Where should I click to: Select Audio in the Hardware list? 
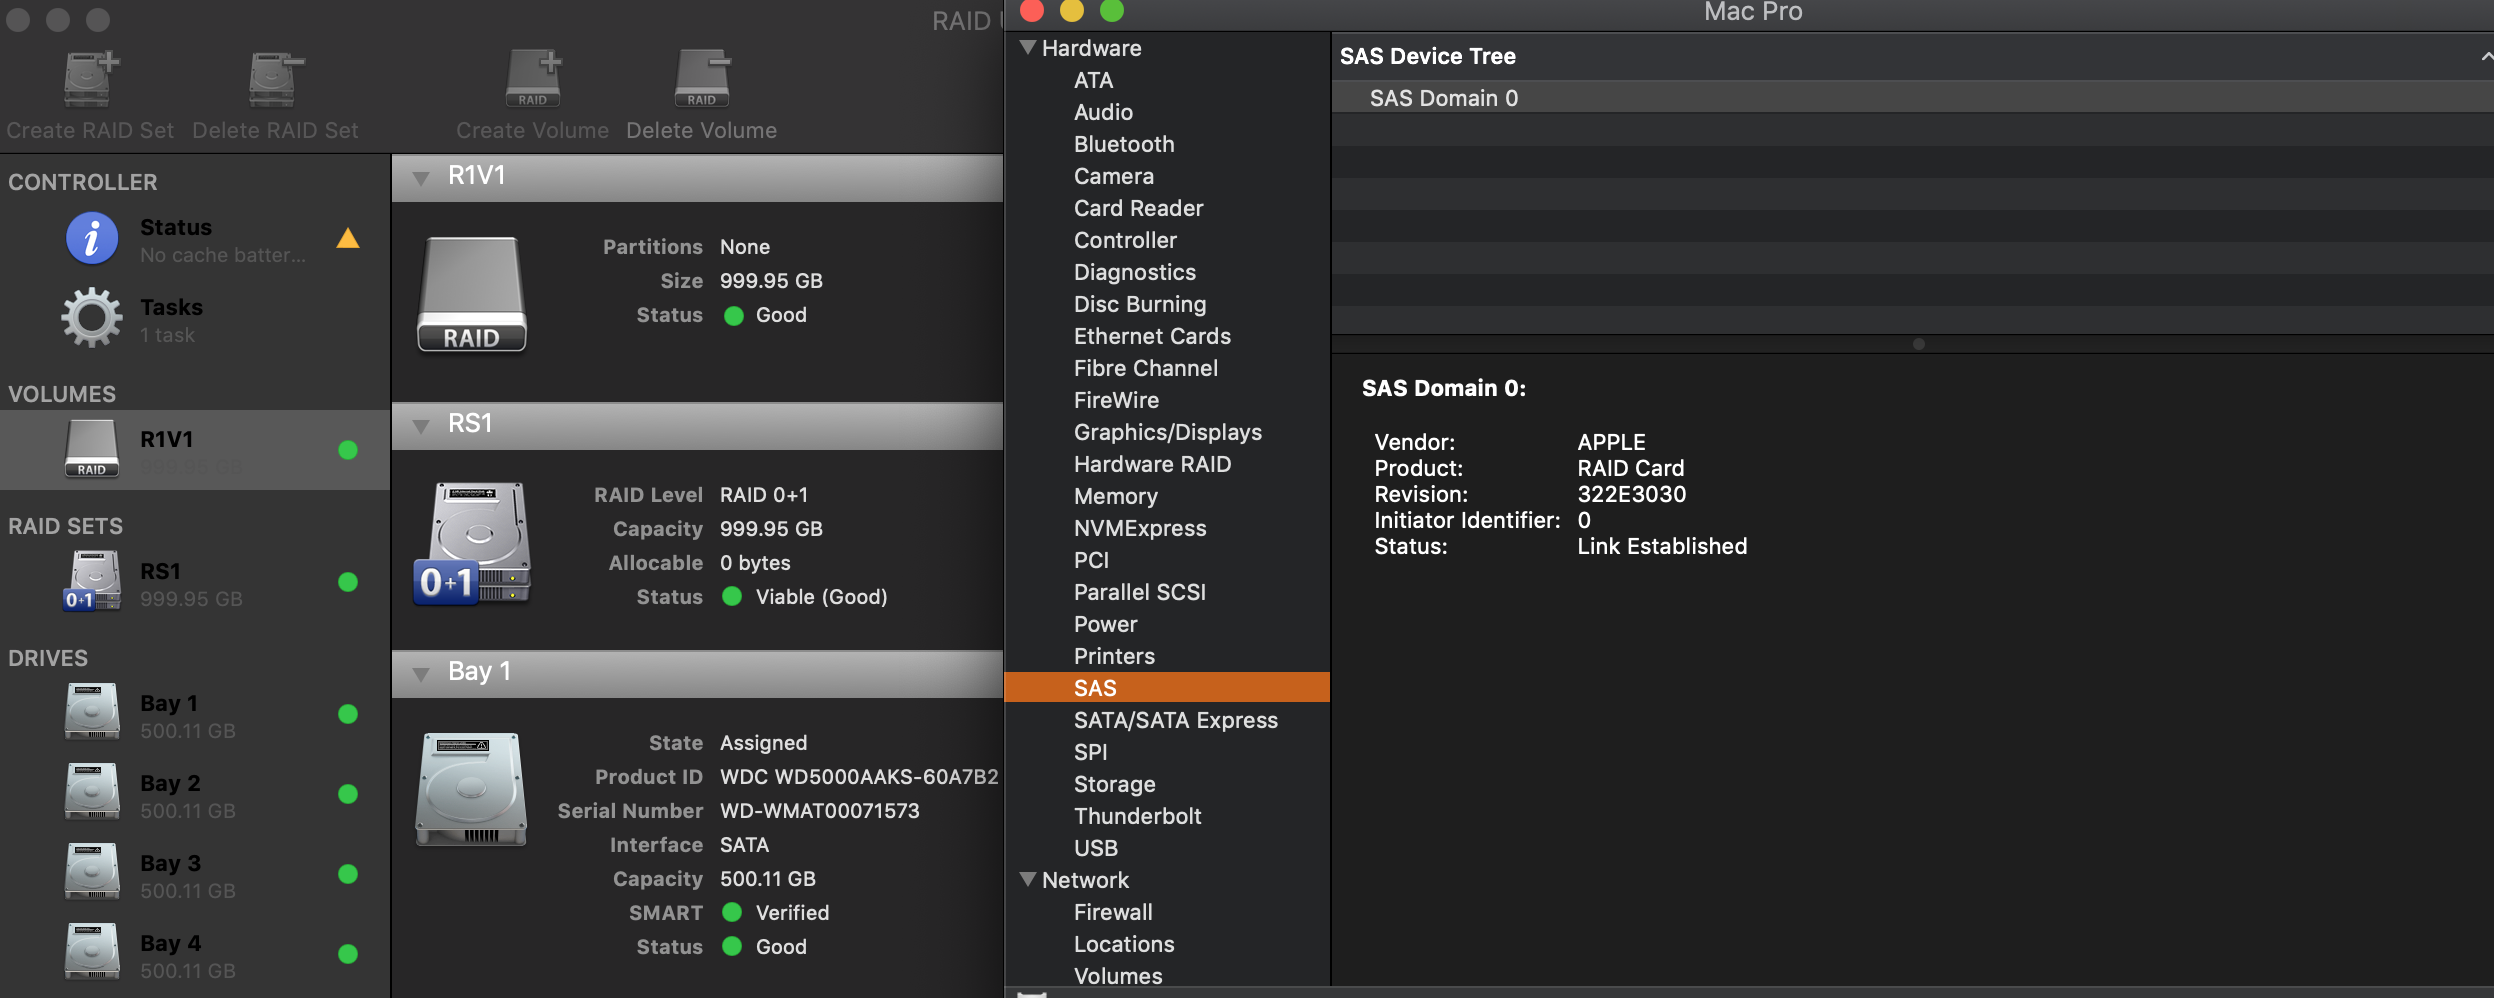(1103, 112)
